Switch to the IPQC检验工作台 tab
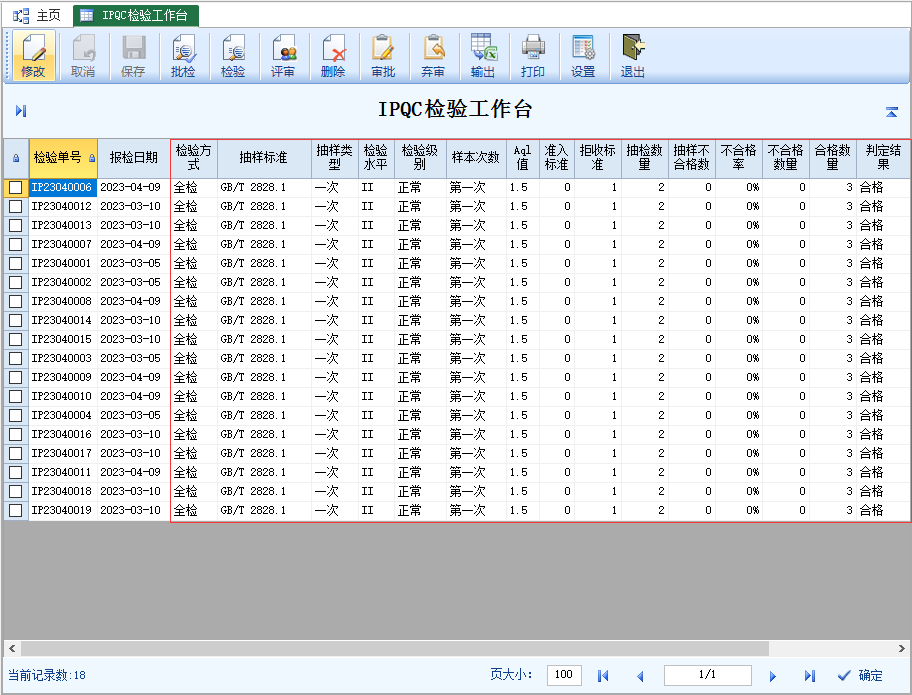The height and width of the screenshot is (695, 912). click(x=136, y=16)
